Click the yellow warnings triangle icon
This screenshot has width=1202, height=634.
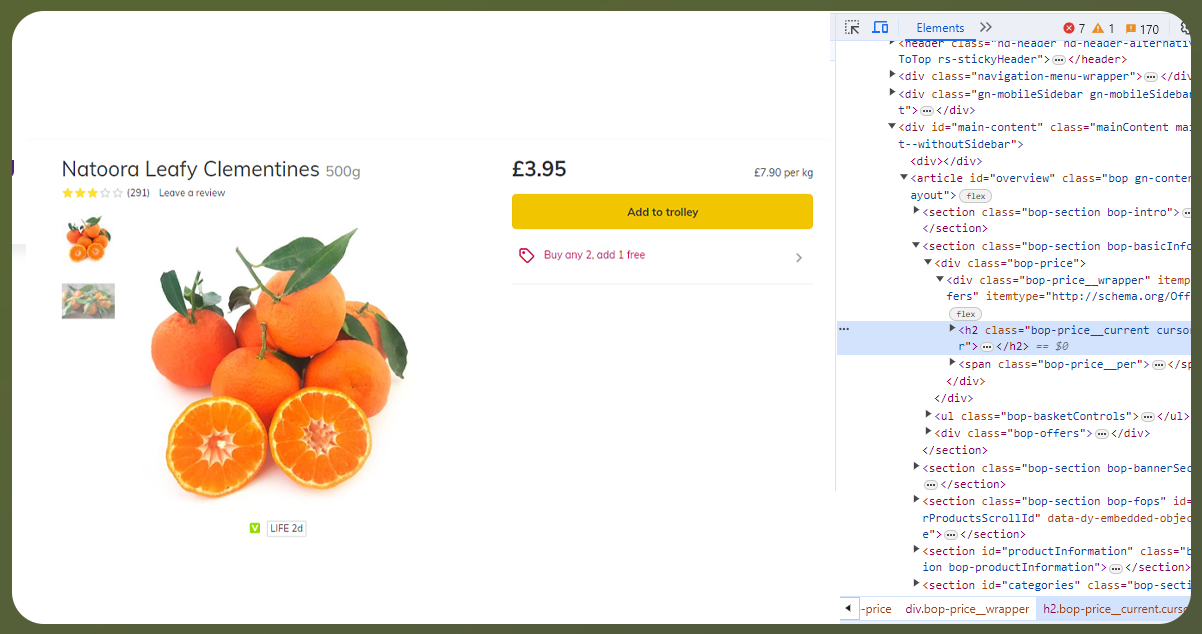coord(1098,29)
